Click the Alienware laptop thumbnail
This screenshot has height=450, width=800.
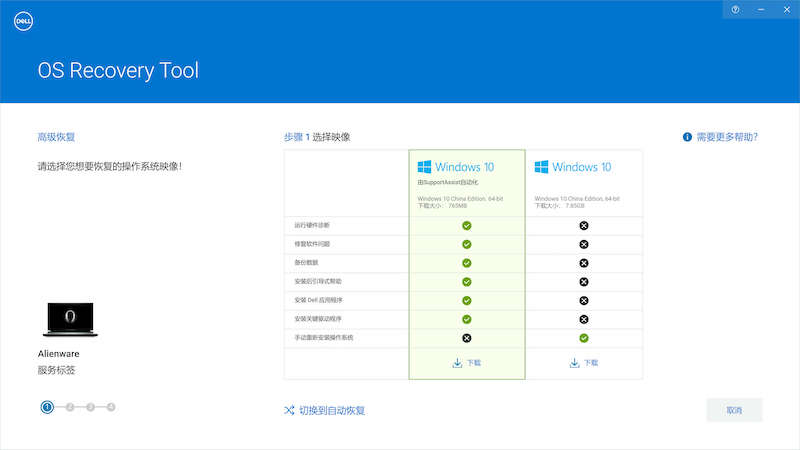pyautogui.click(x=70, y=319)
